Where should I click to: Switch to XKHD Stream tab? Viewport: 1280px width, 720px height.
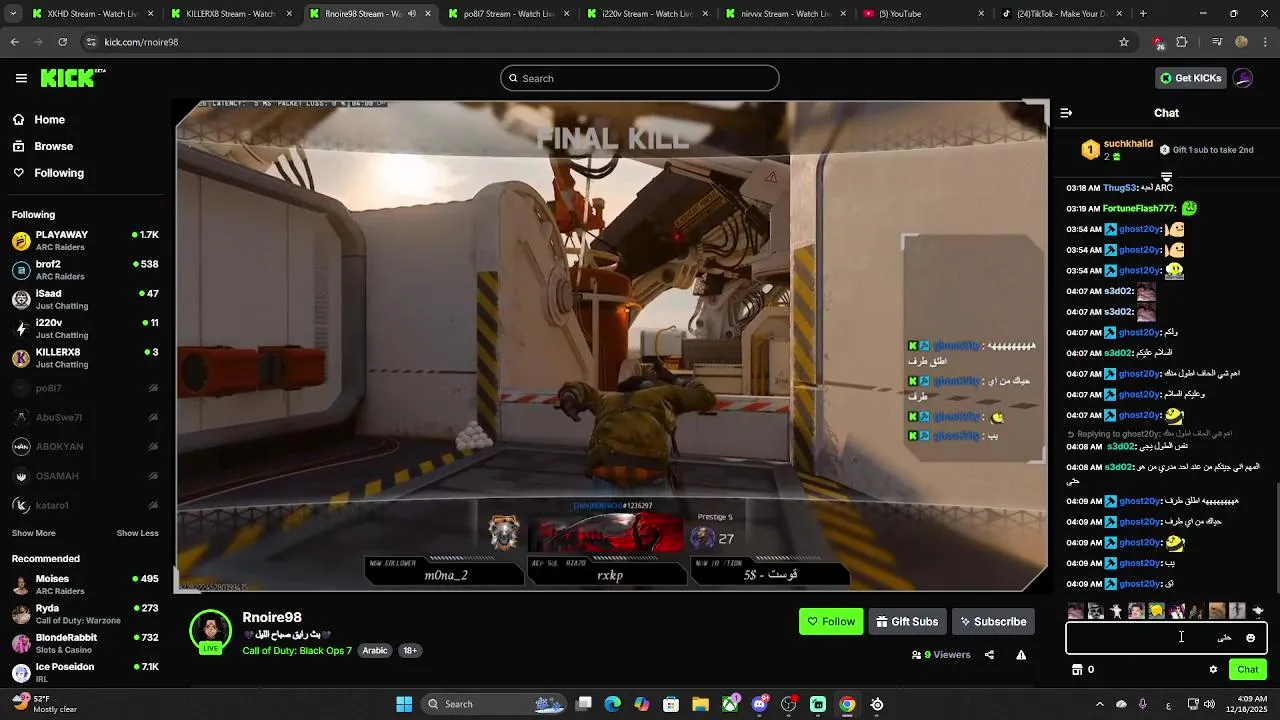(x=90, y=14)
